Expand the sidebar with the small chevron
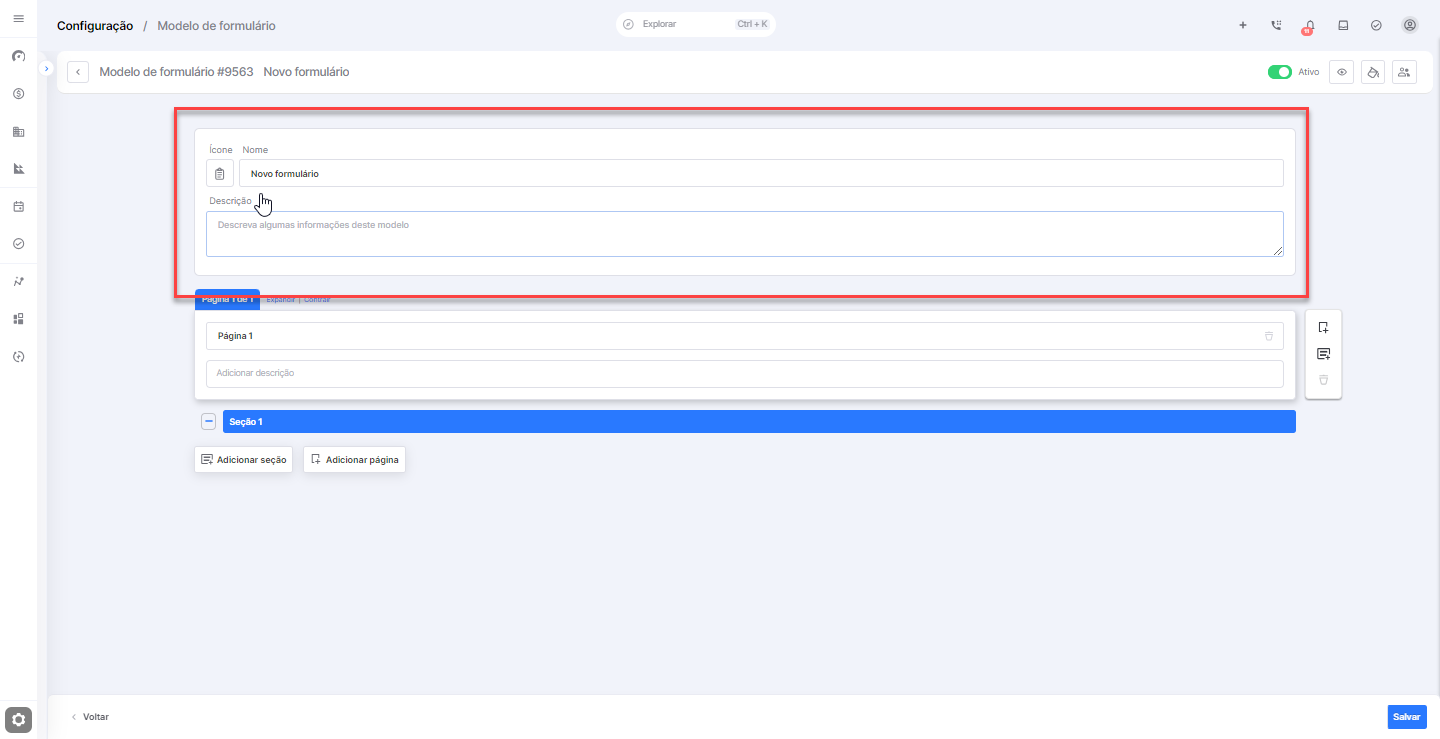 [x=46, y=68]
